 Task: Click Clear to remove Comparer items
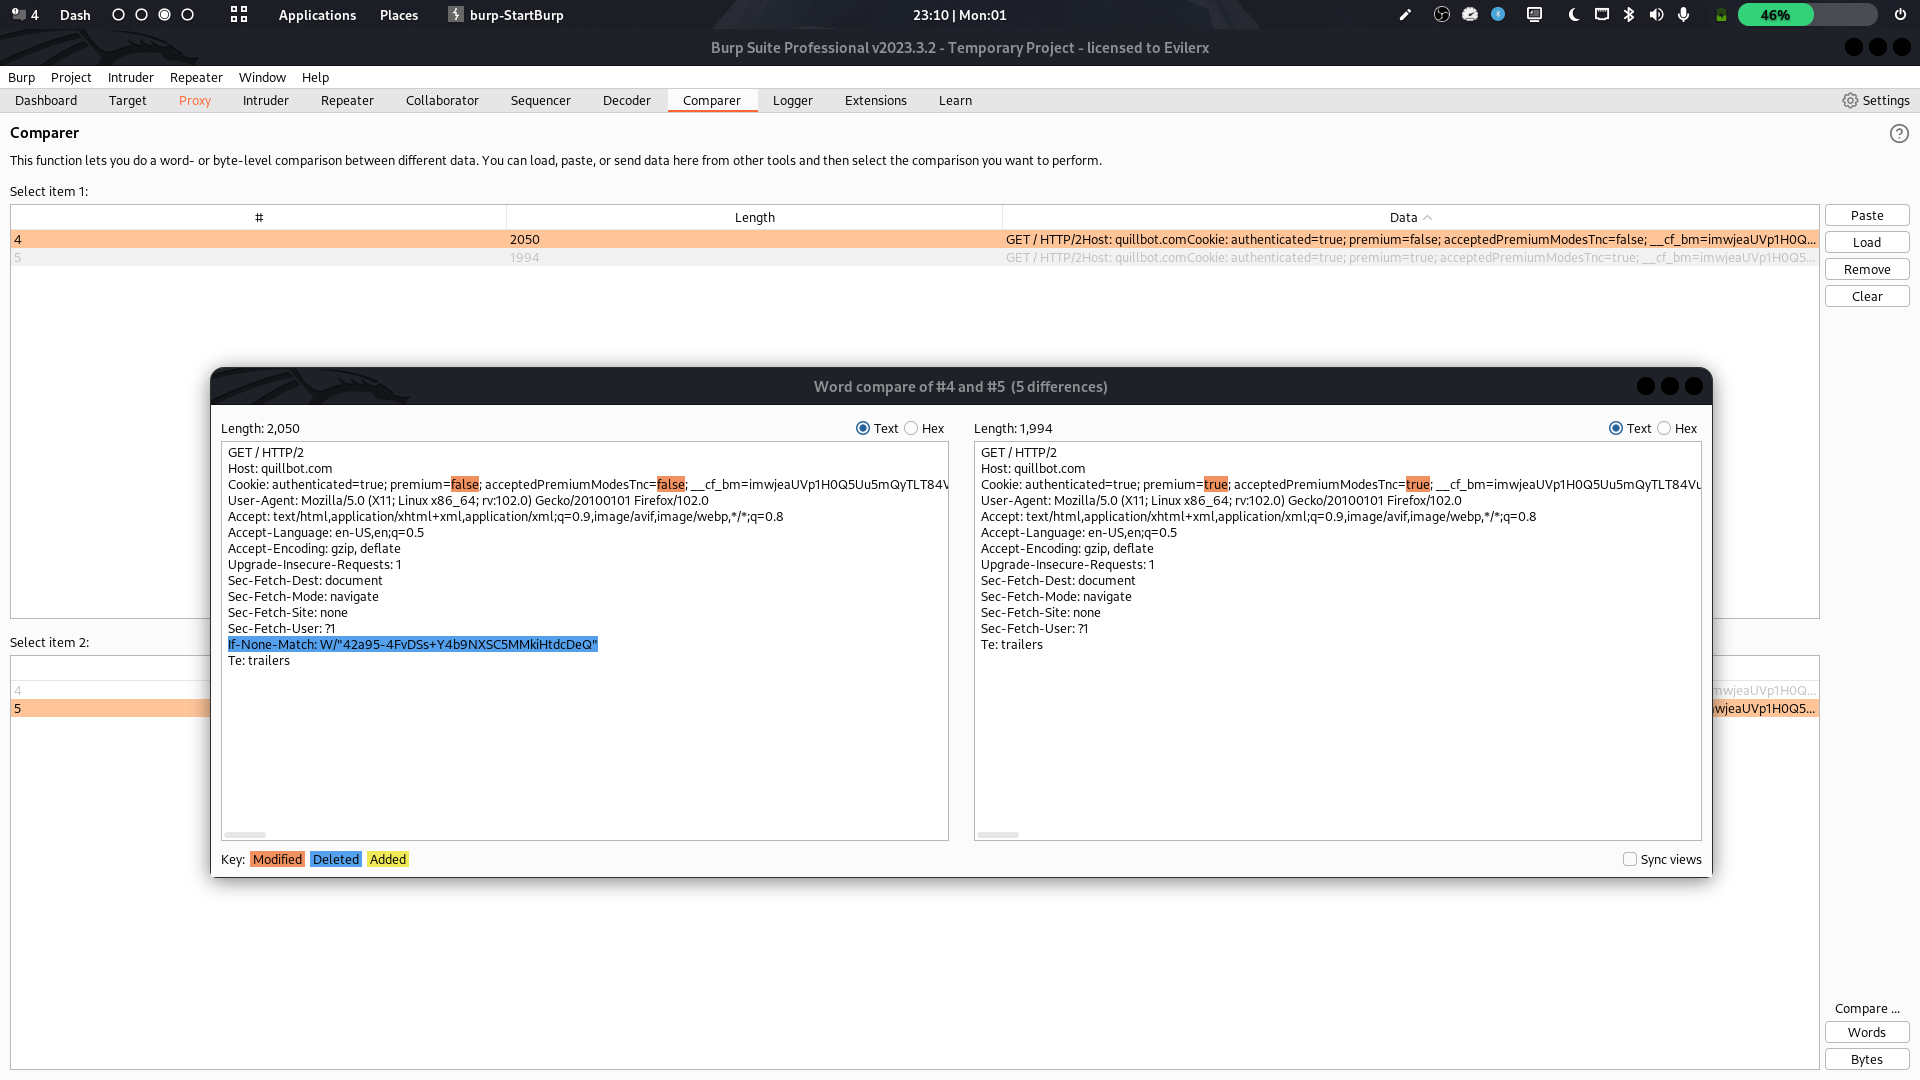pyautogui.click(x=1866, y=296)
